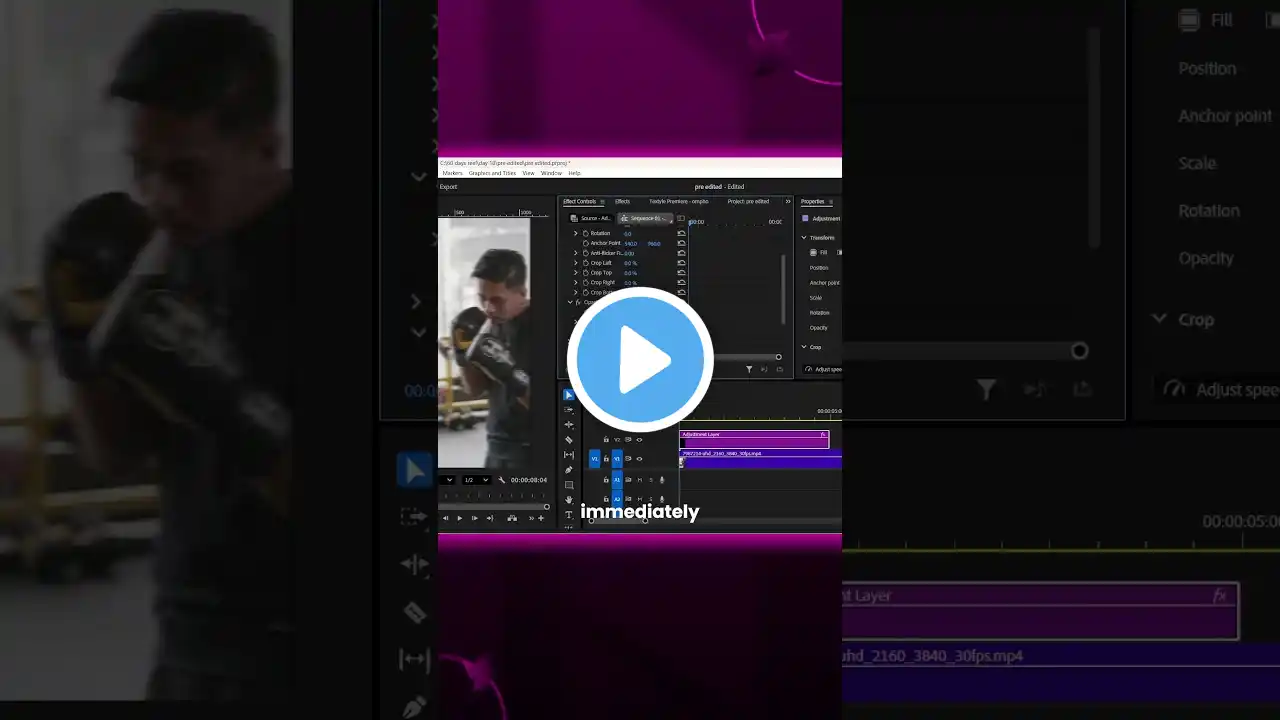Expand the Crop Top property
1280x720 pixels.
click(576, 273)
